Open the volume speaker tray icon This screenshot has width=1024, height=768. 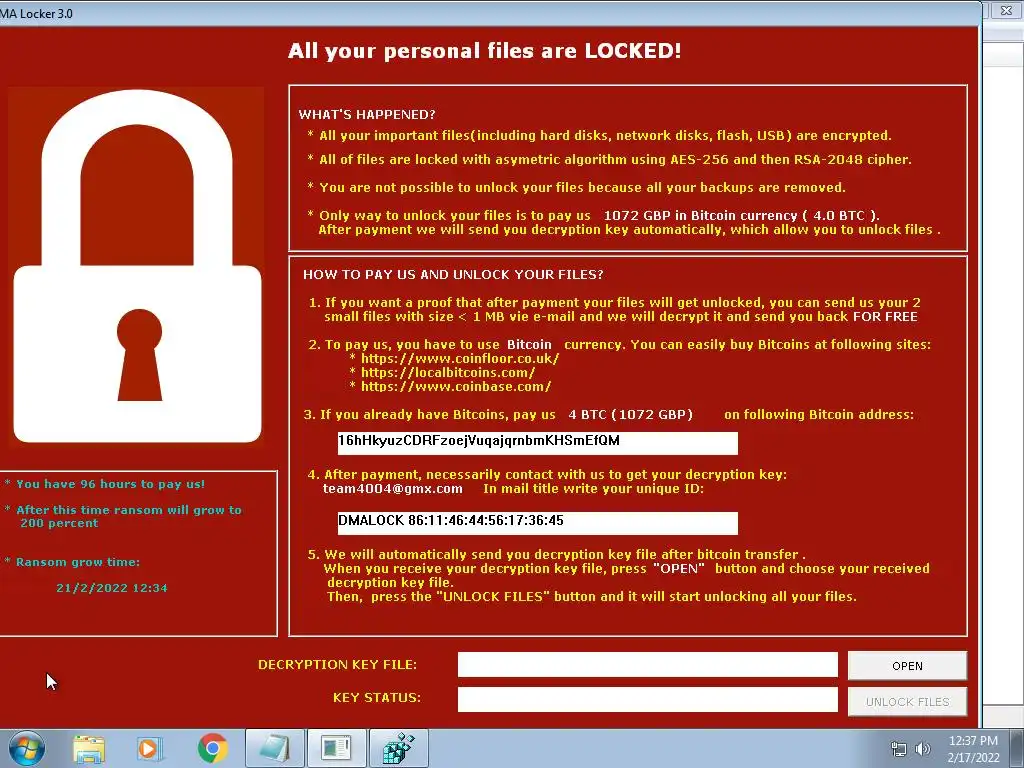tap(922, 749)
